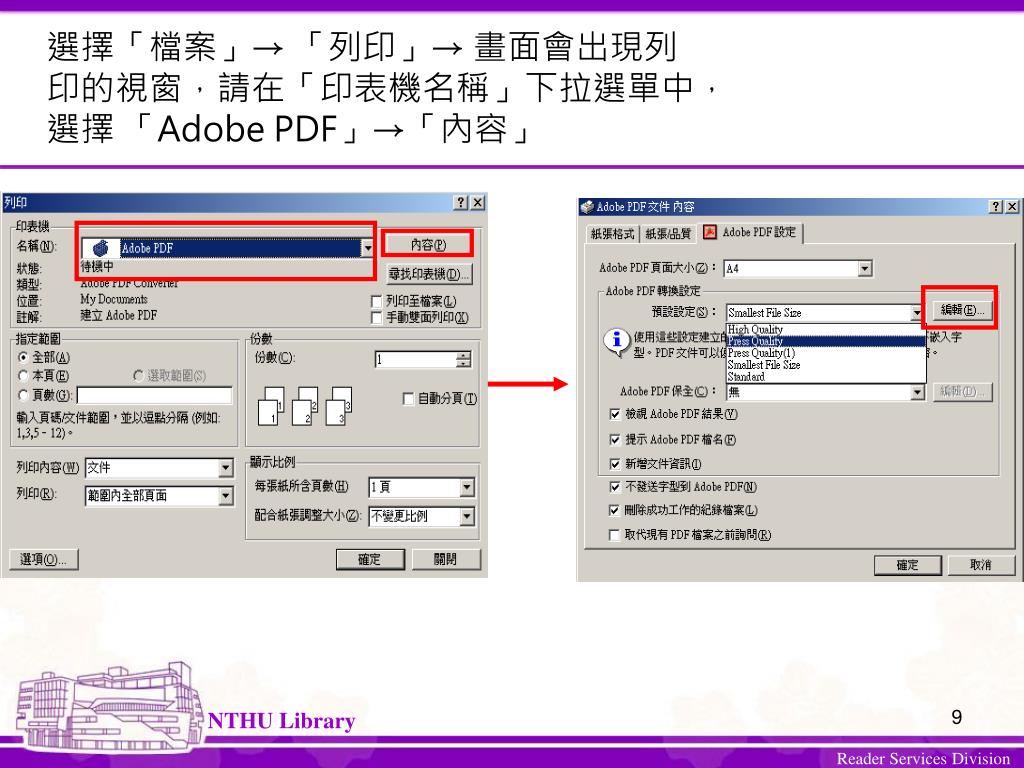Viewport: 1024px width, 768px height.
Task: Click the info icon in conversion settings
Action: coord(616,340)
